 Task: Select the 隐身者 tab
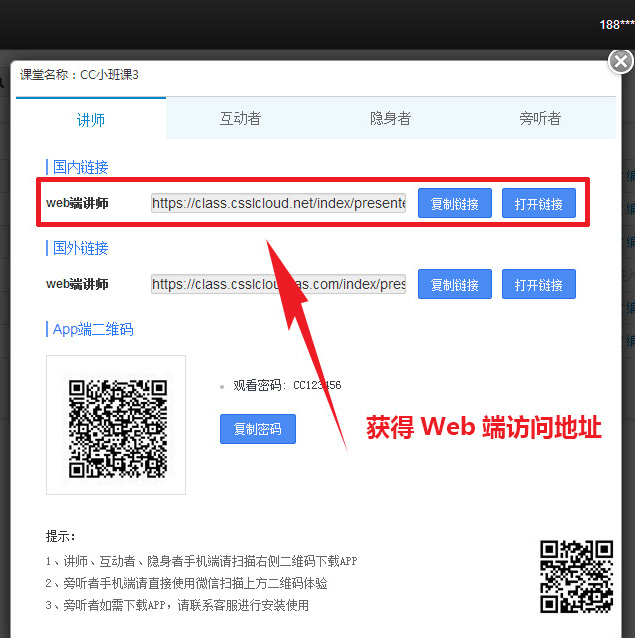pos(390,119)
